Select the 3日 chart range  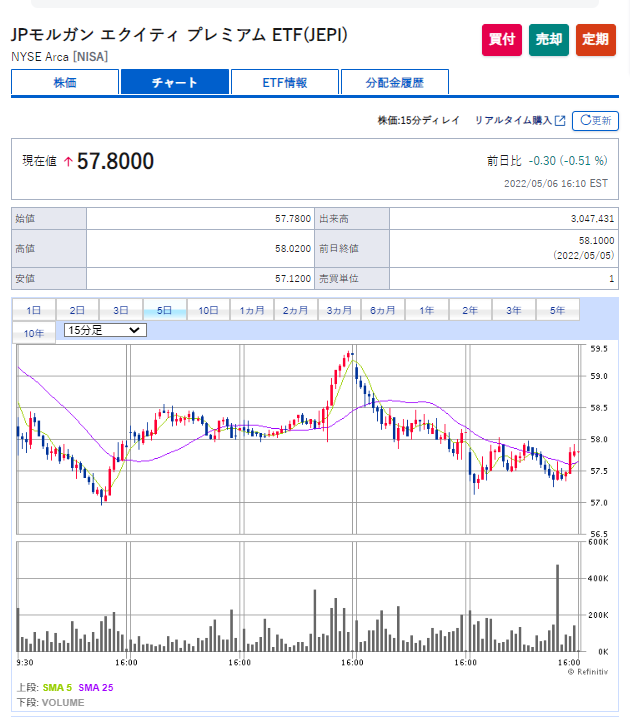(x=121, y=310)
